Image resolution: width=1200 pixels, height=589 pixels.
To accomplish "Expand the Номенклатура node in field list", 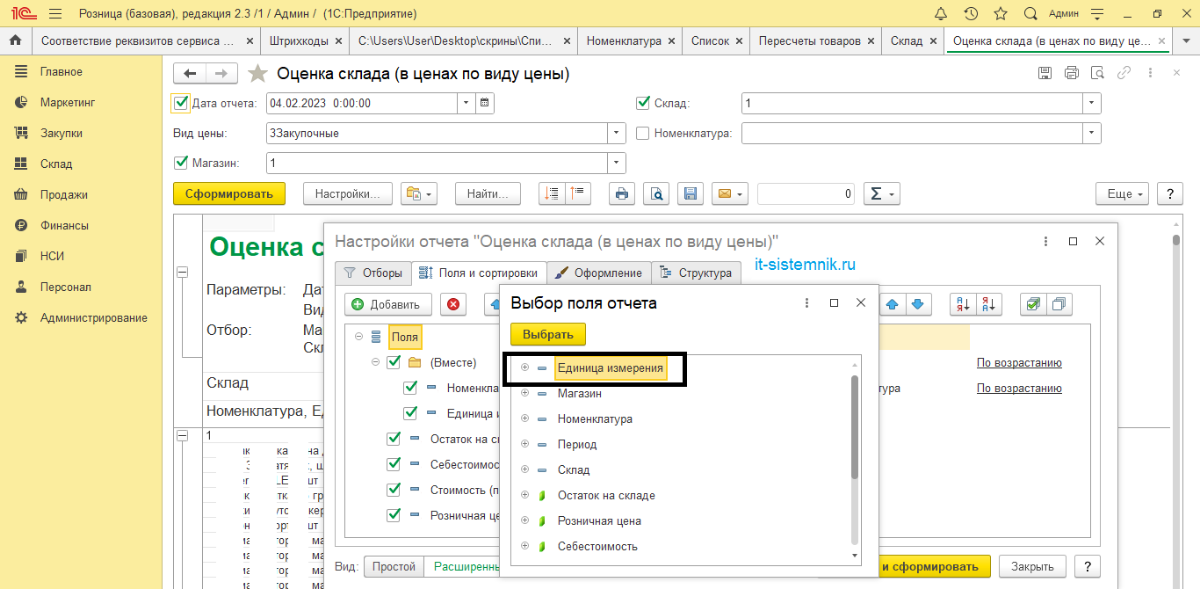I will (x=525, y=419).
